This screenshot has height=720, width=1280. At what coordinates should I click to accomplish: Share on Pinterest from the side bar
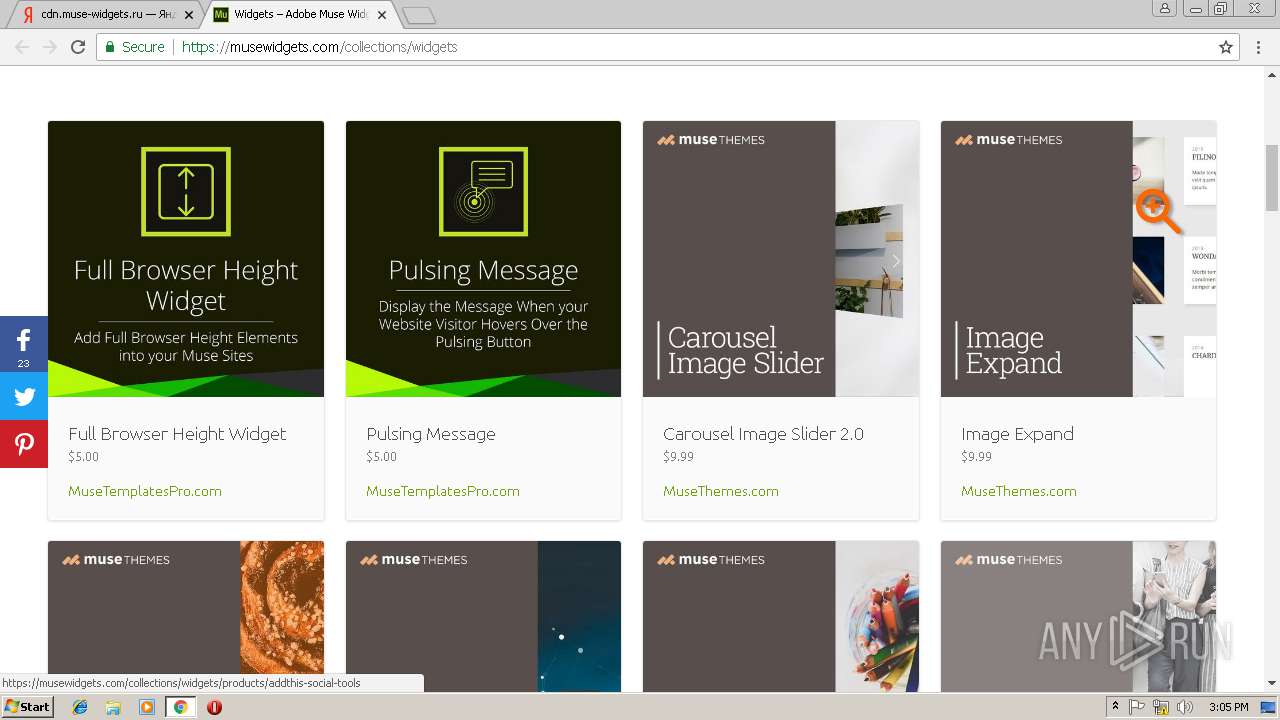coord(24,444)
